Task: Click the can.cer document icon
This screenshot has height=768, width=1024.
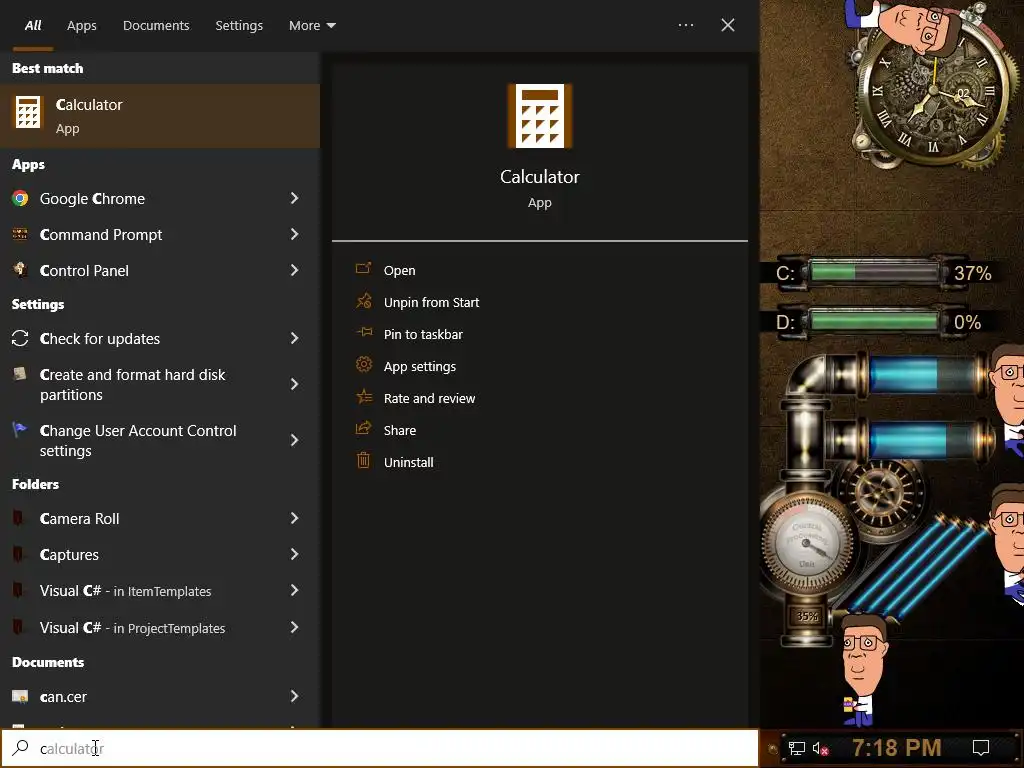Action: coord(20,697)
